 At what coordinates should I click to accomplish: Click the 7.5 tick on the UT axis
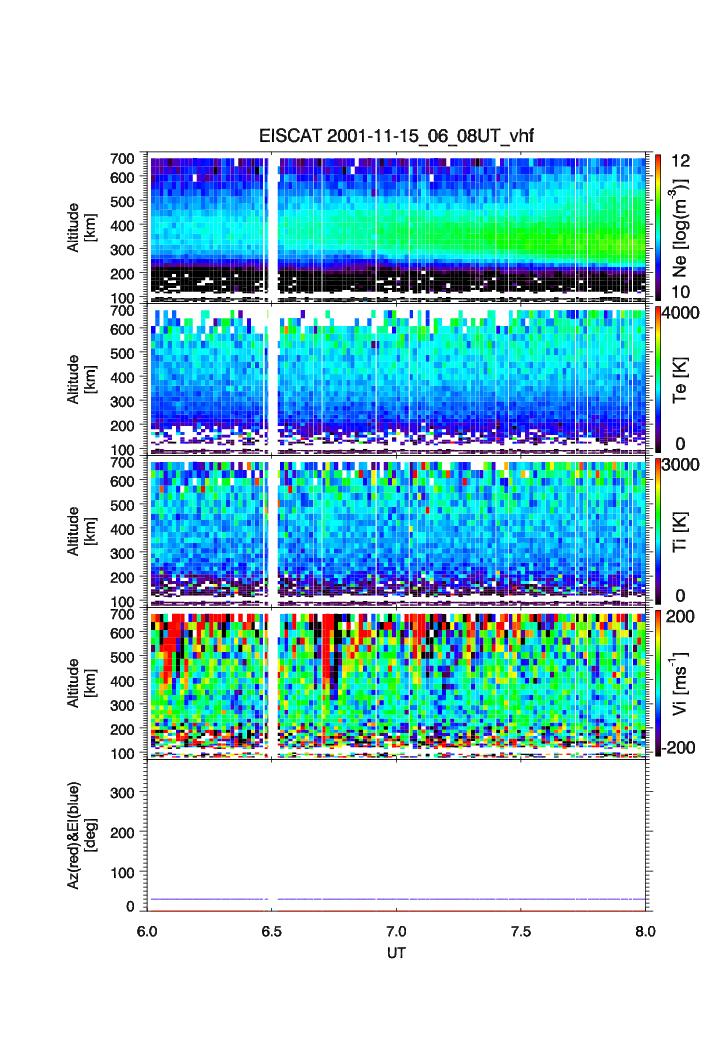tap(521, 930)
